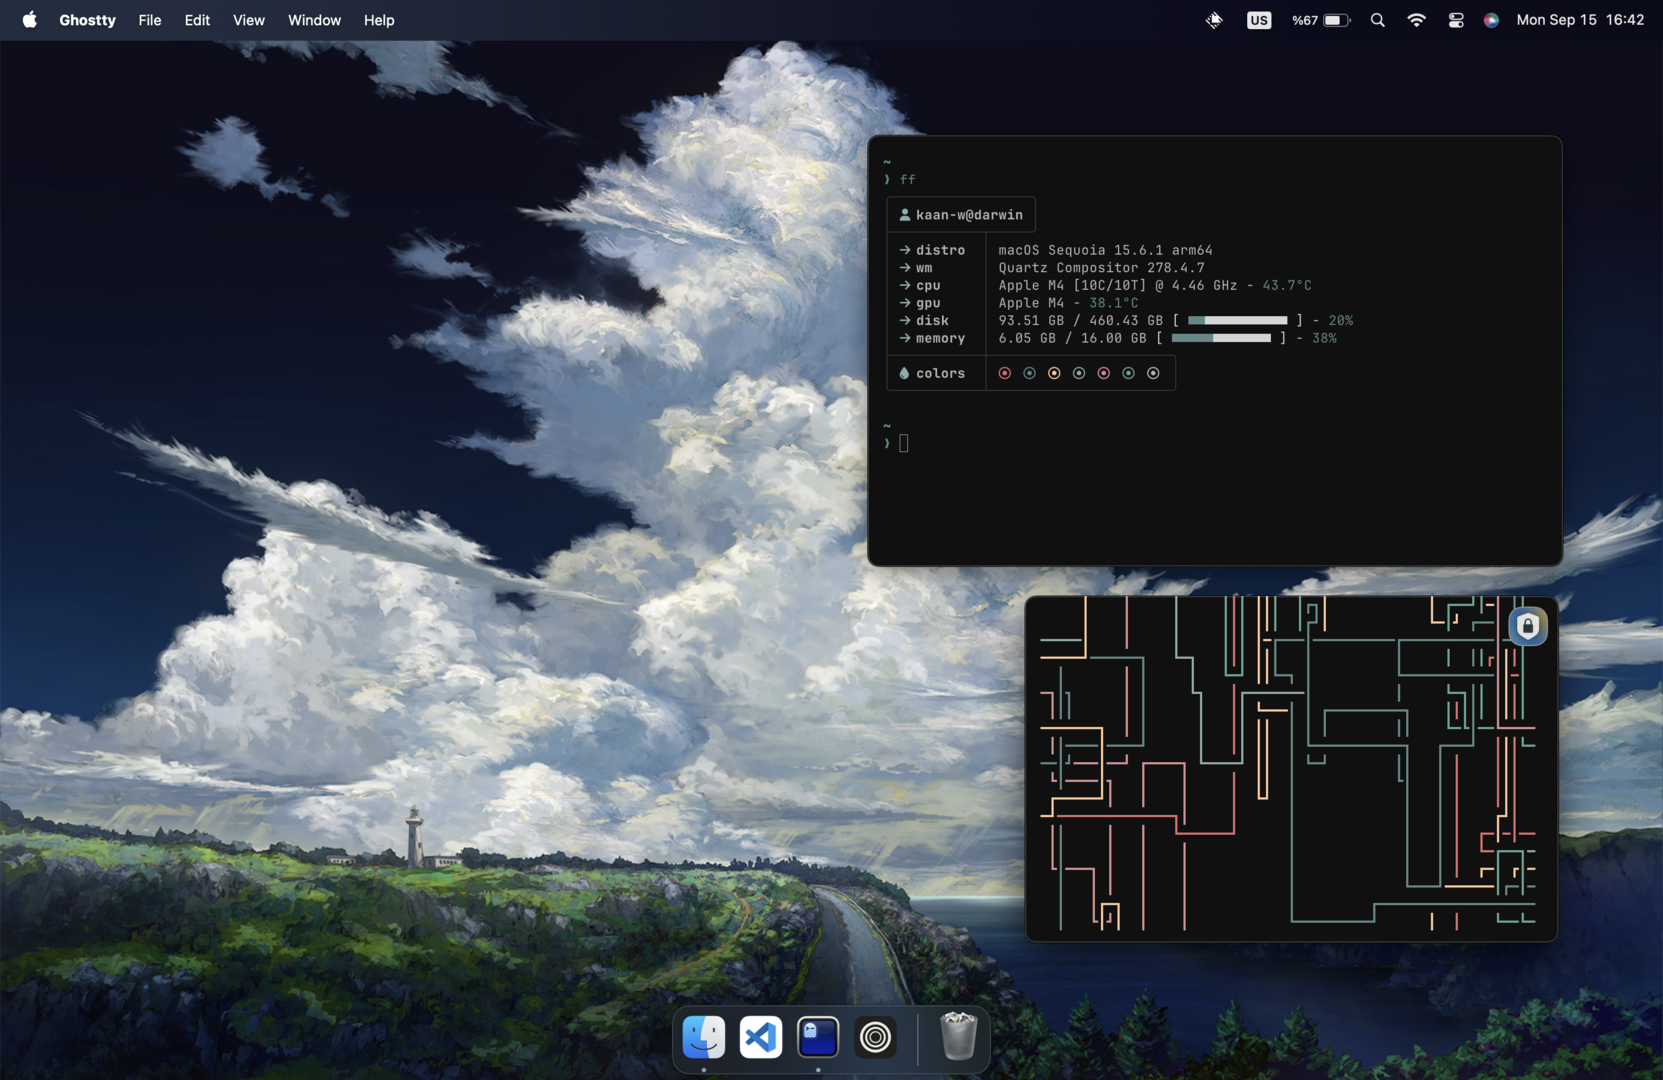Launch Visual Studio Code from the Dock
The height and width of the screenshot is (1080, 1663).
pos(761,1037)
